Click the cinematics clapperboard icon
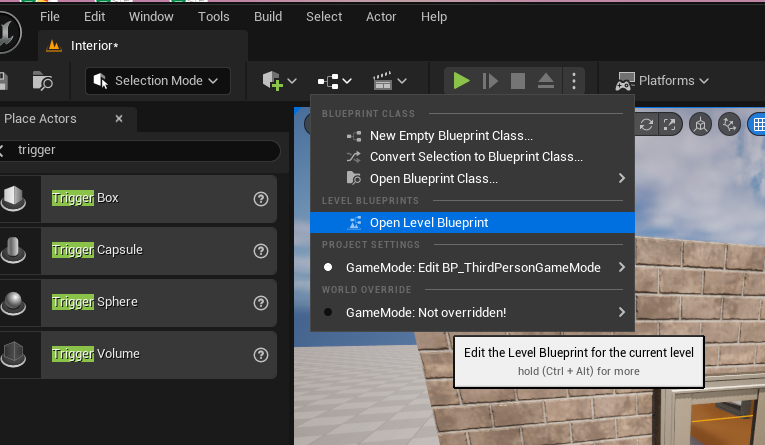 click(x=383, y=81)
